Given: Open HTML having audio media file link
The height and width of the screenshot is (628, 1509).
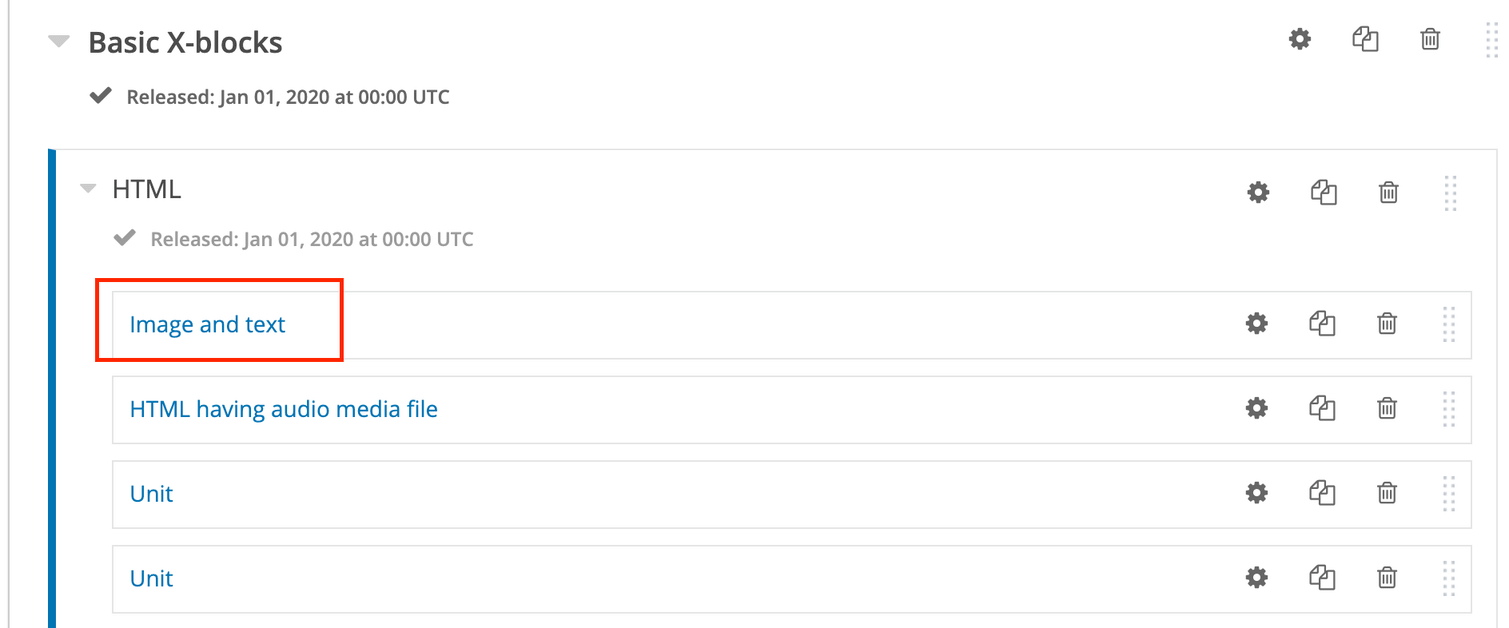Looking at the screenshot, I should 284,409.
